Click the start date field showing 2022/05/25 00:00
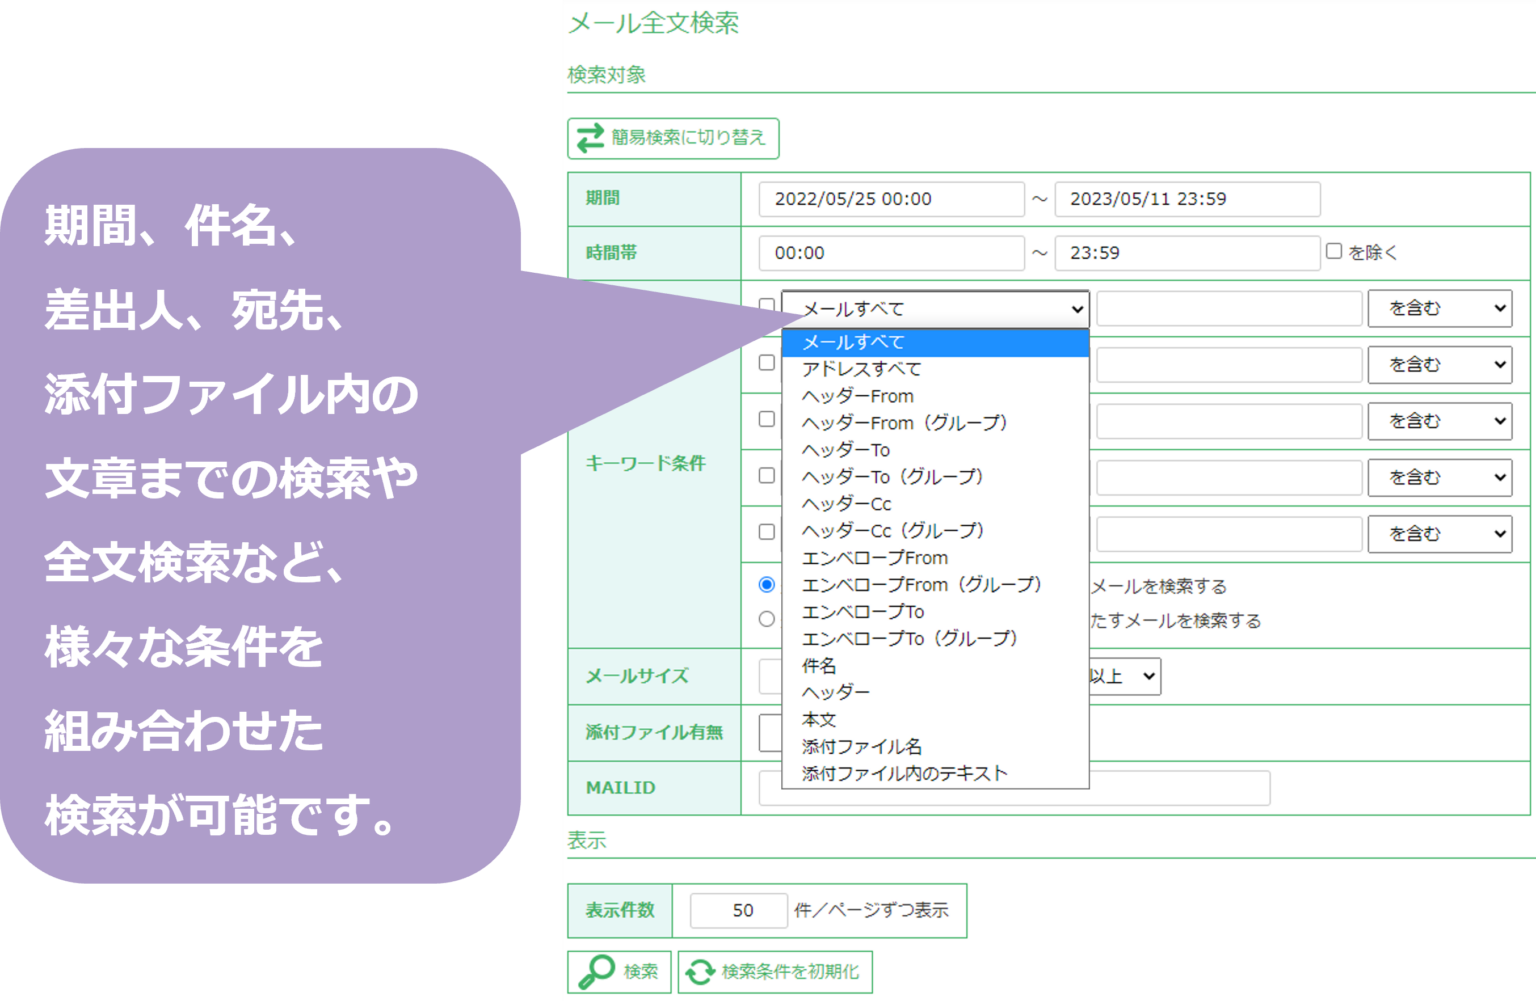Screen dimensions: 1536x1001 (x=890, y=198)
